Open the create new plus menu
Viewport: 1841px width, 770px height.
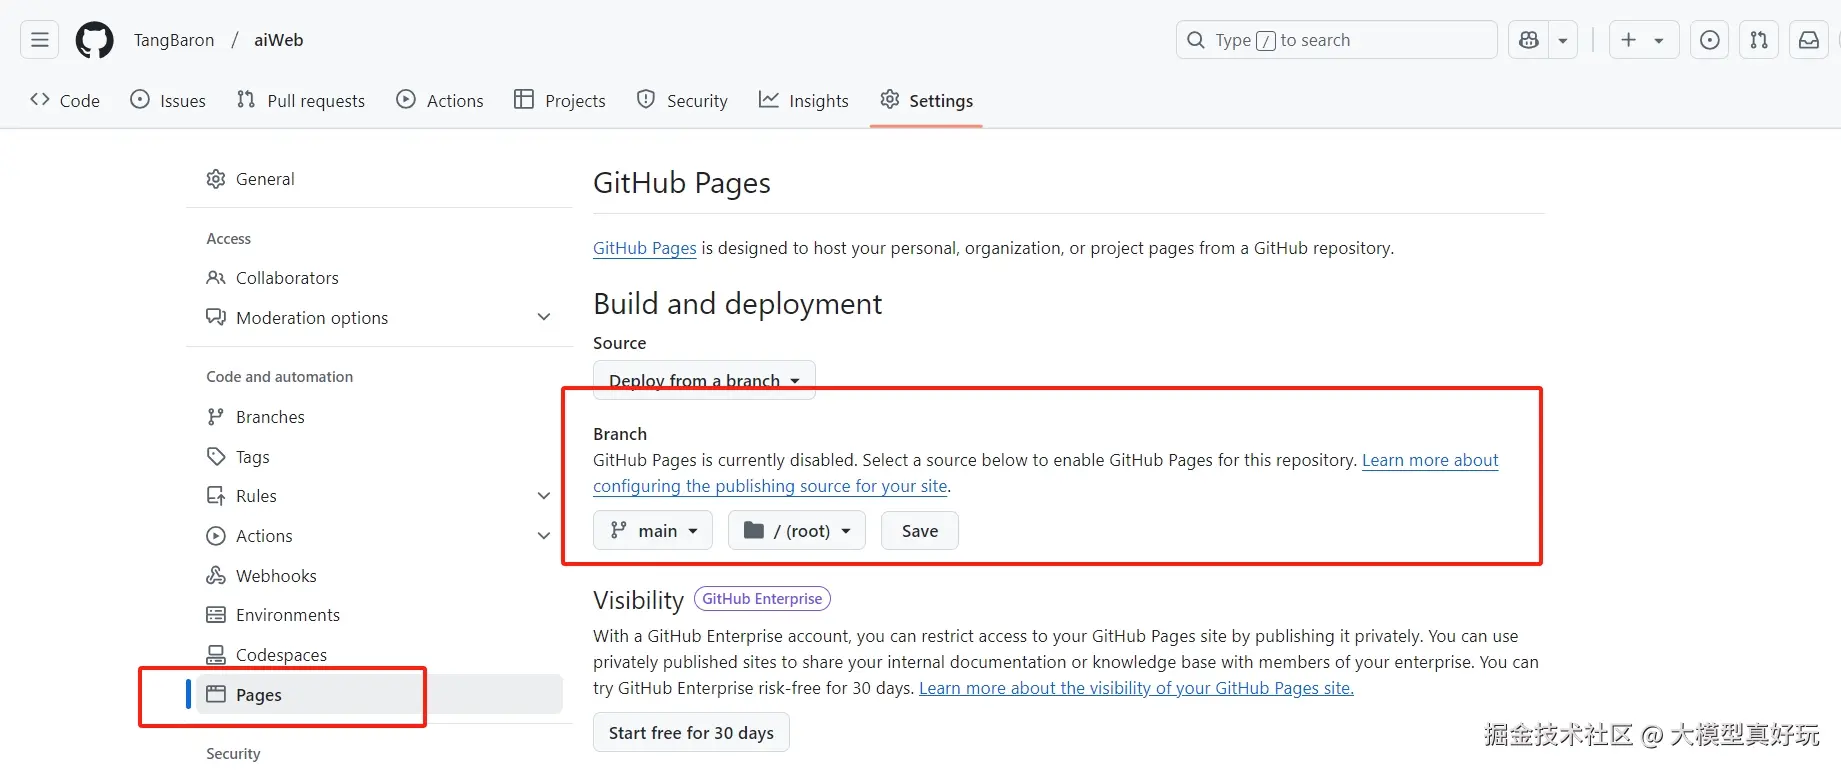click(1644, 40)
